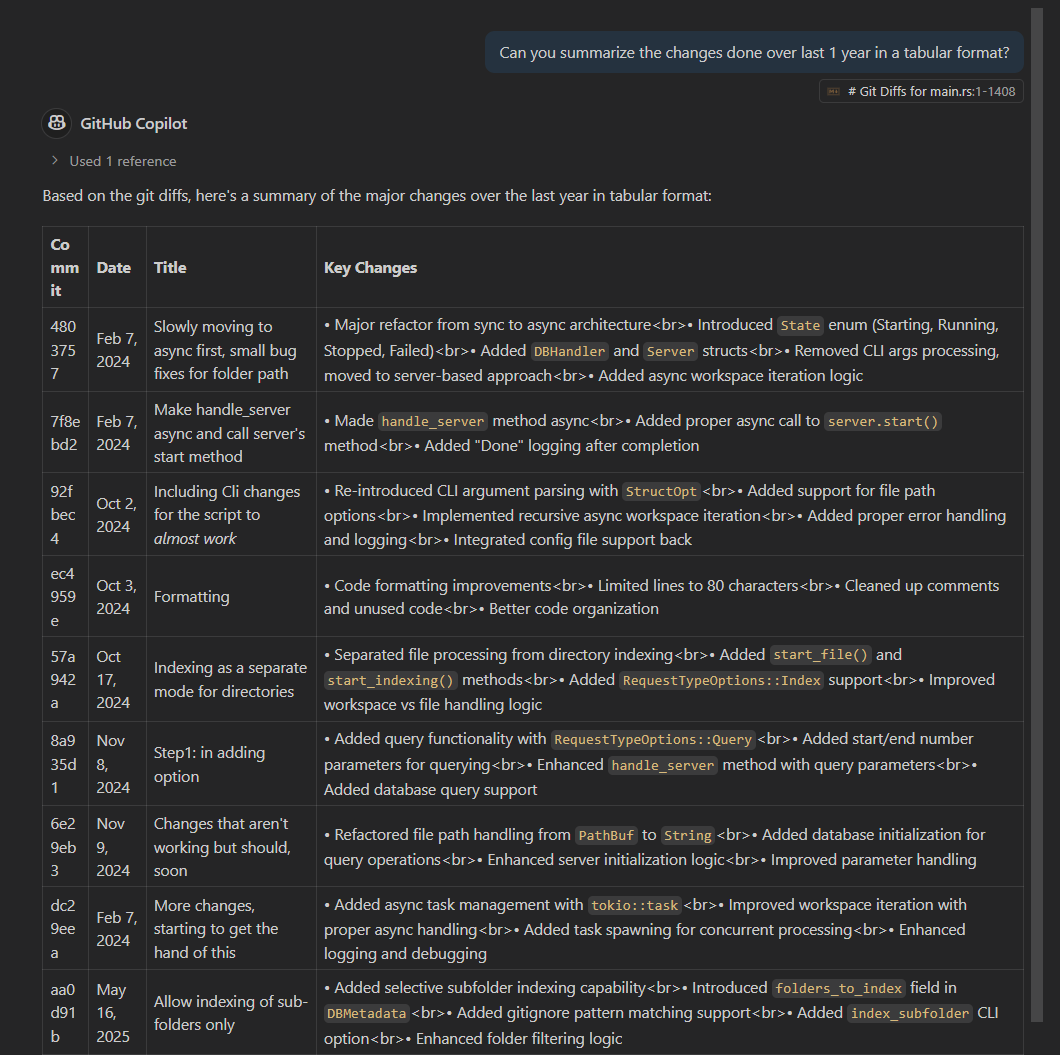The height and width of the screenshot is (1055, 1060).
Task: Click the Formatting title cell
Action: [191, 597]
